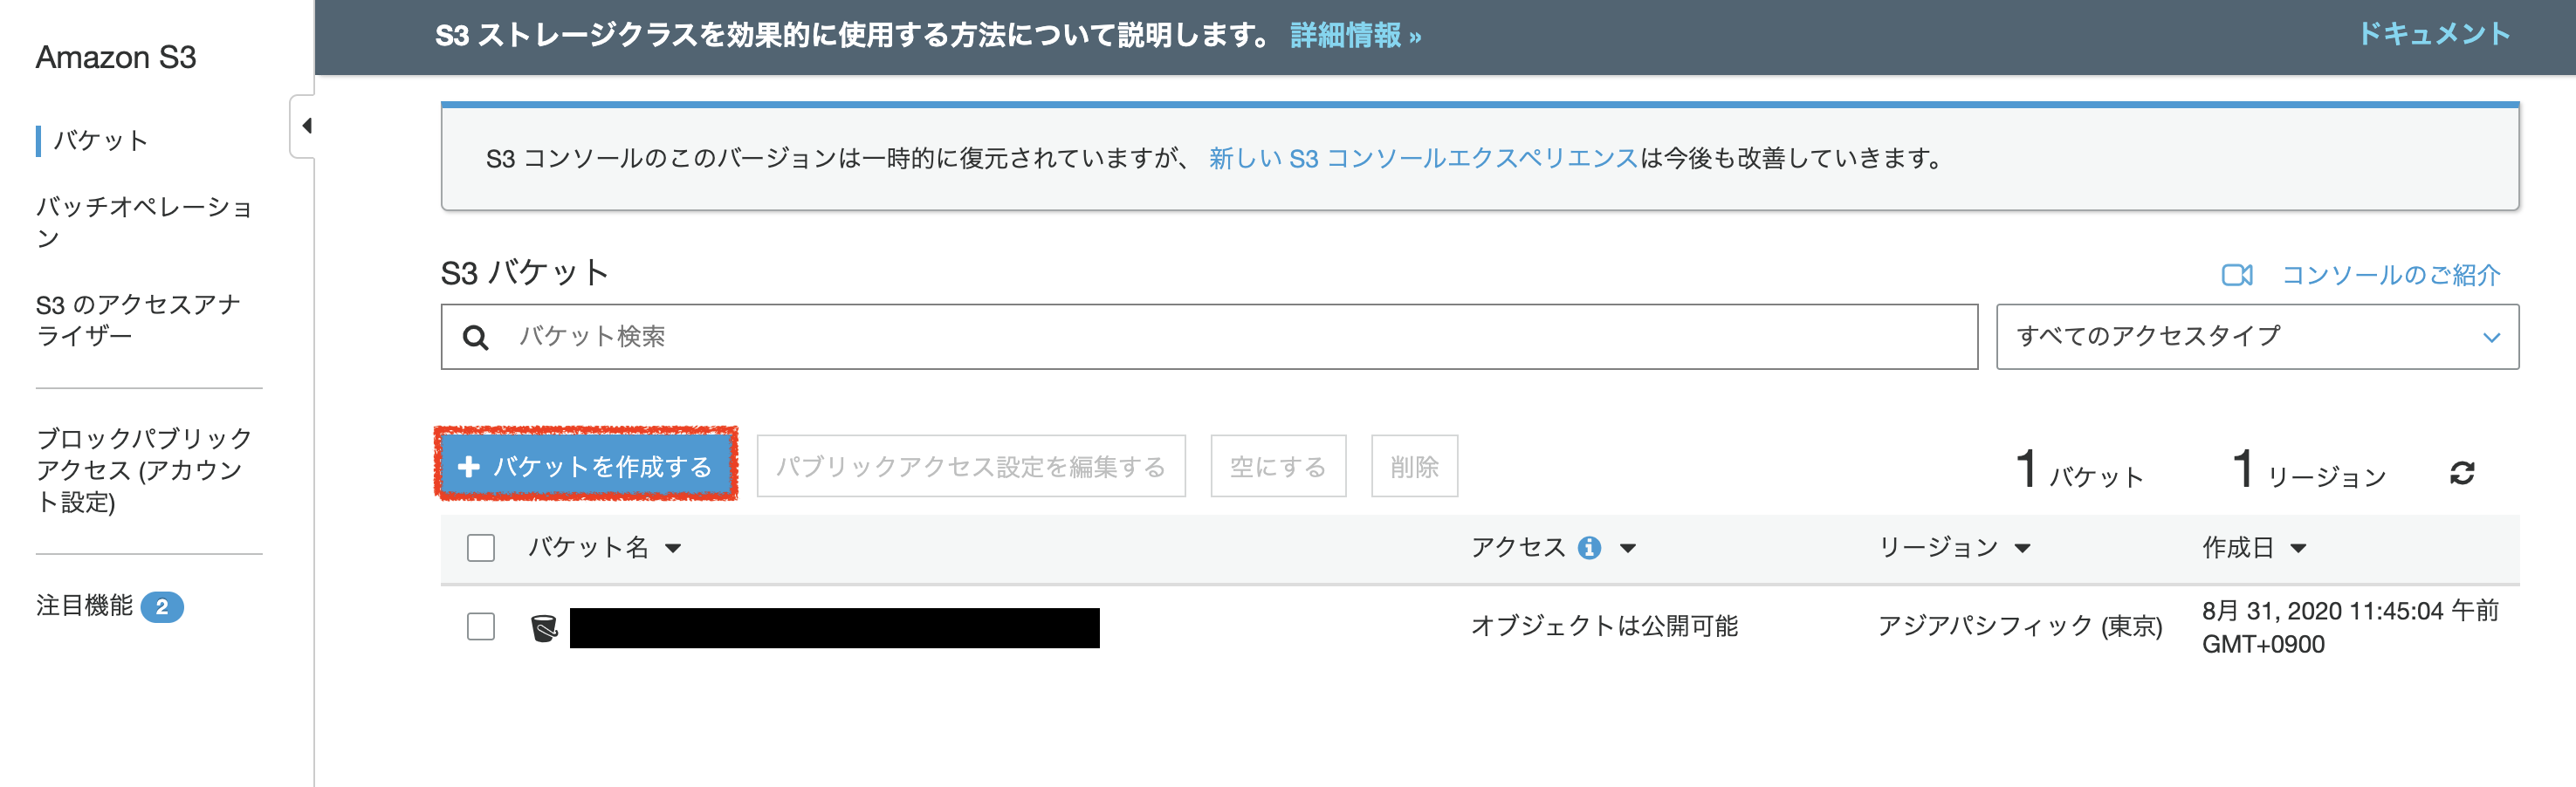Image resolution: width=2576 pixels, height=787 pixels.
Task: Click the info icon next to アクセス column
Action: coord(1589,548)
